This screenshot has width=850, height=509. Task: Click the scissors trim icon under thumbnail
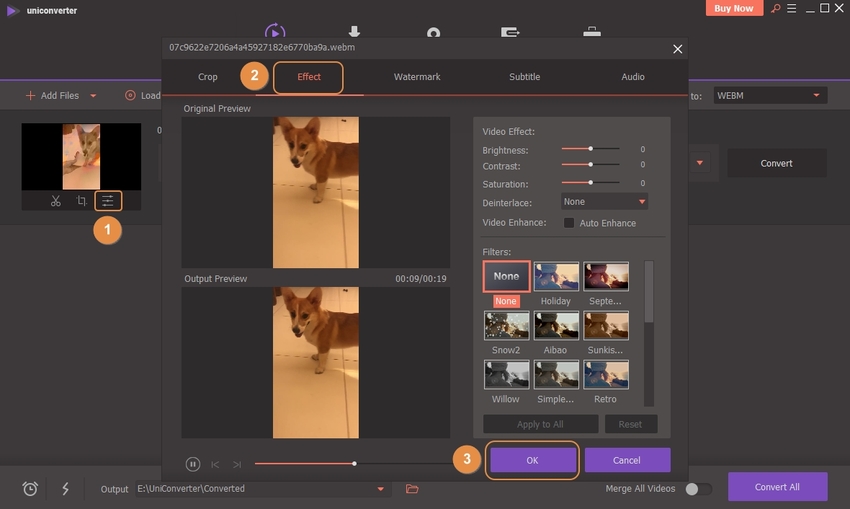56,201
